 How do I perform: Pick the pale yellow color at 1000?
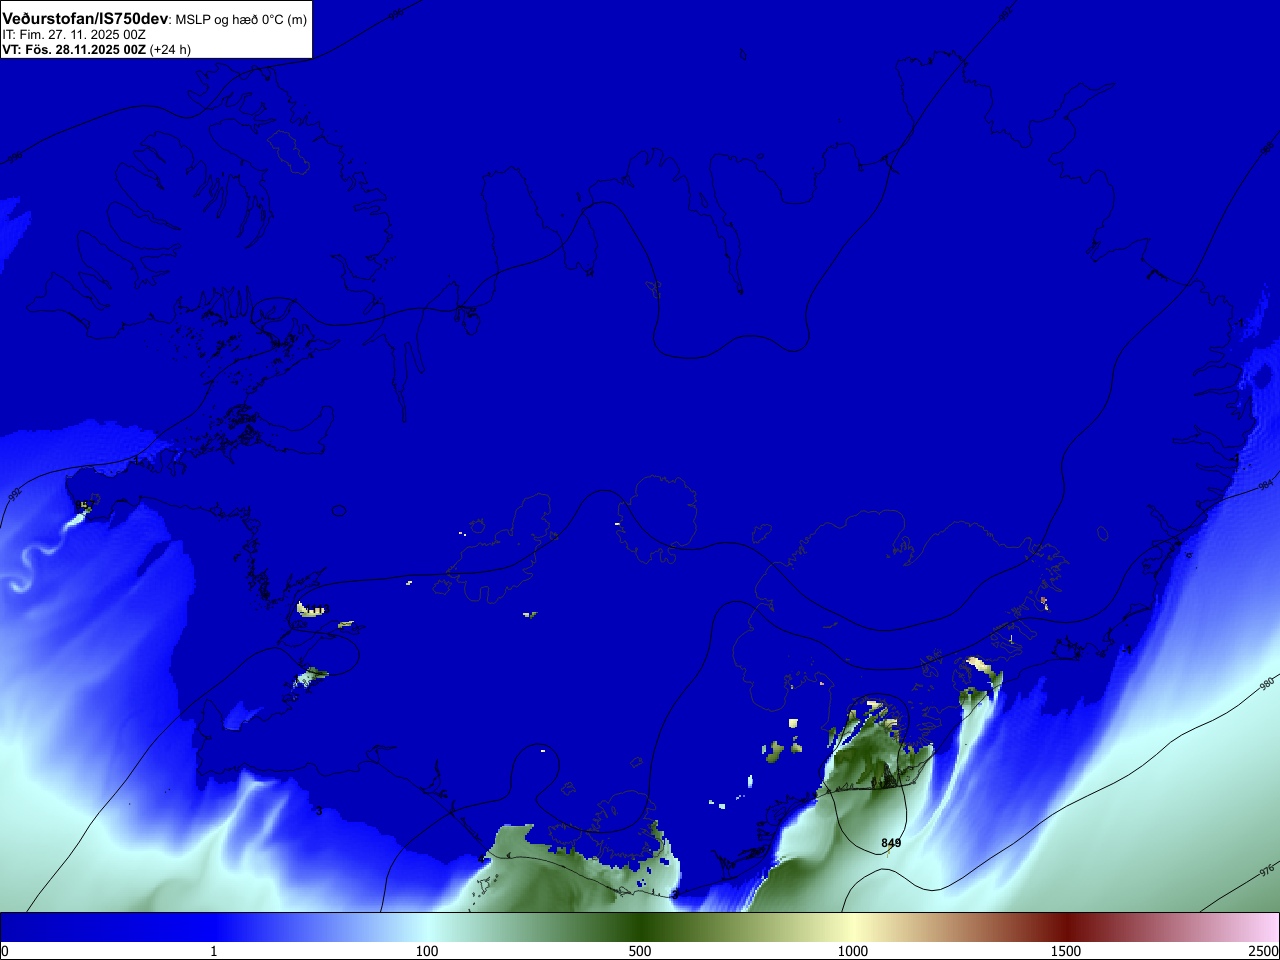(853, 927)
